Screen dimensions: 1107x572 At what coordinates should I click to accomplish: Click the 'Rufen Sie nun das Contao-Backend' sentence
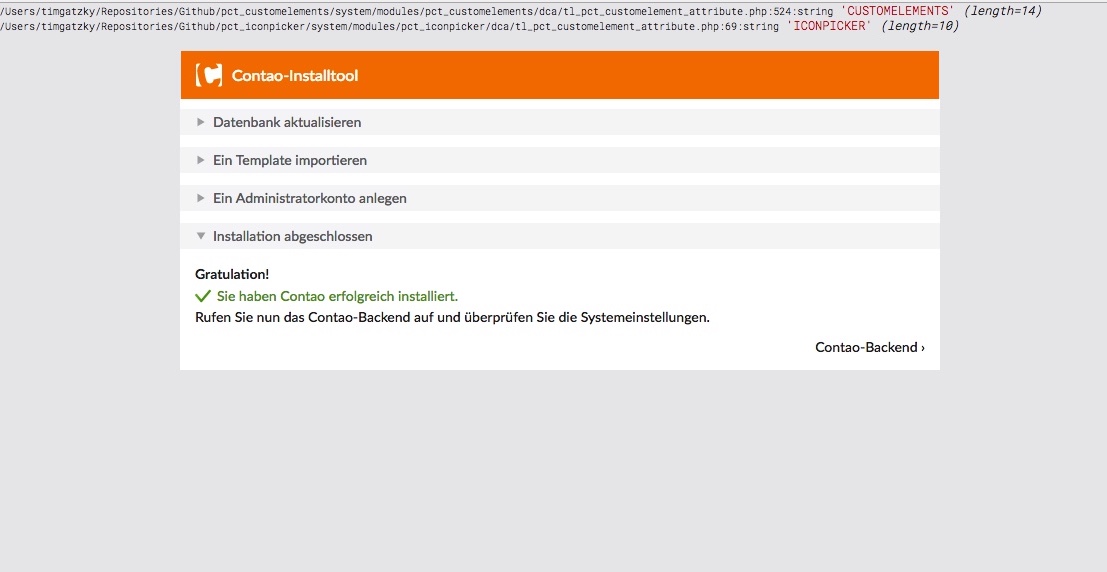[452, 317]
